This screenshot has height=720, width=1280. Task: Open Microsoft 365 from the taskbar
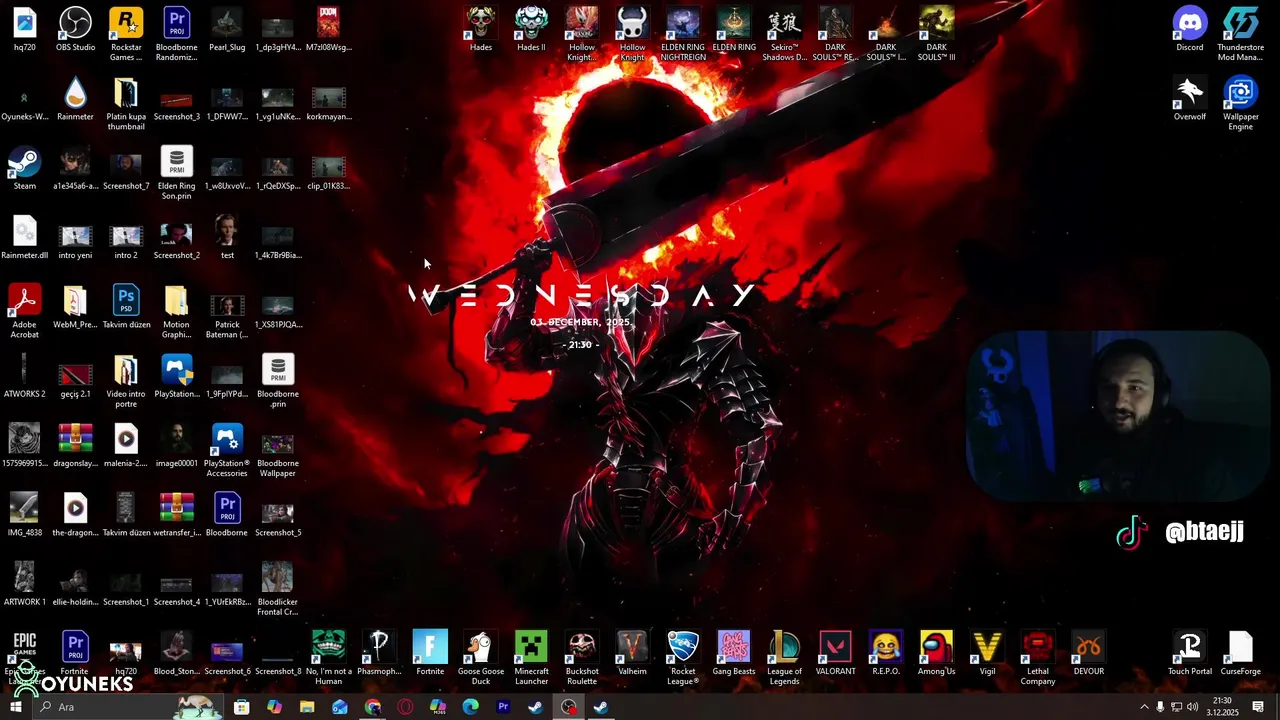click(x=438, y=707)
